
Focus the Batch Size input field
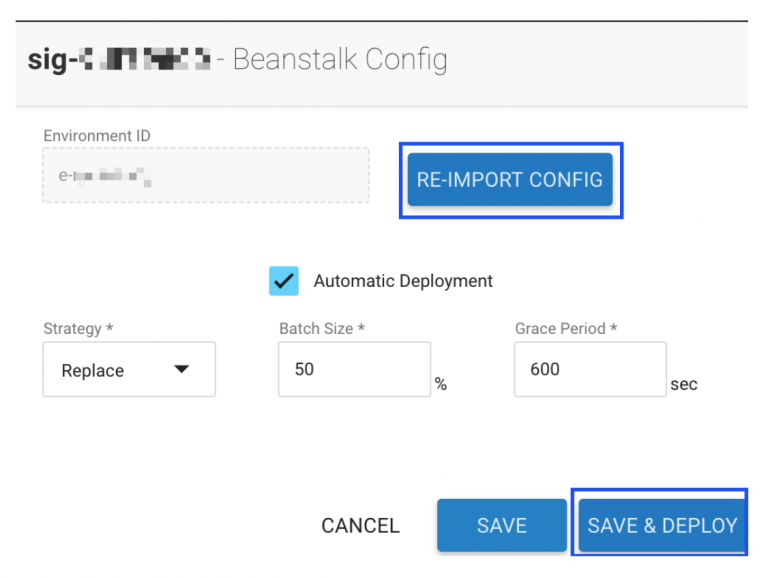[354, 369]
